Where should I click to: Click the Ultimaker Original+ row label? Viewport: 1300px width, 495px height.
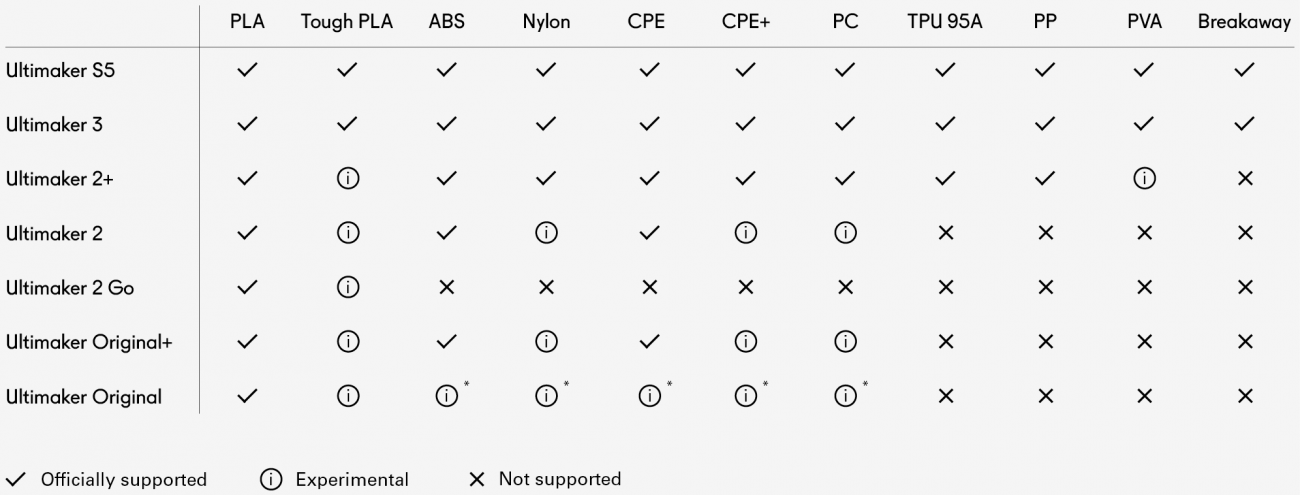(x=89, y=342)
